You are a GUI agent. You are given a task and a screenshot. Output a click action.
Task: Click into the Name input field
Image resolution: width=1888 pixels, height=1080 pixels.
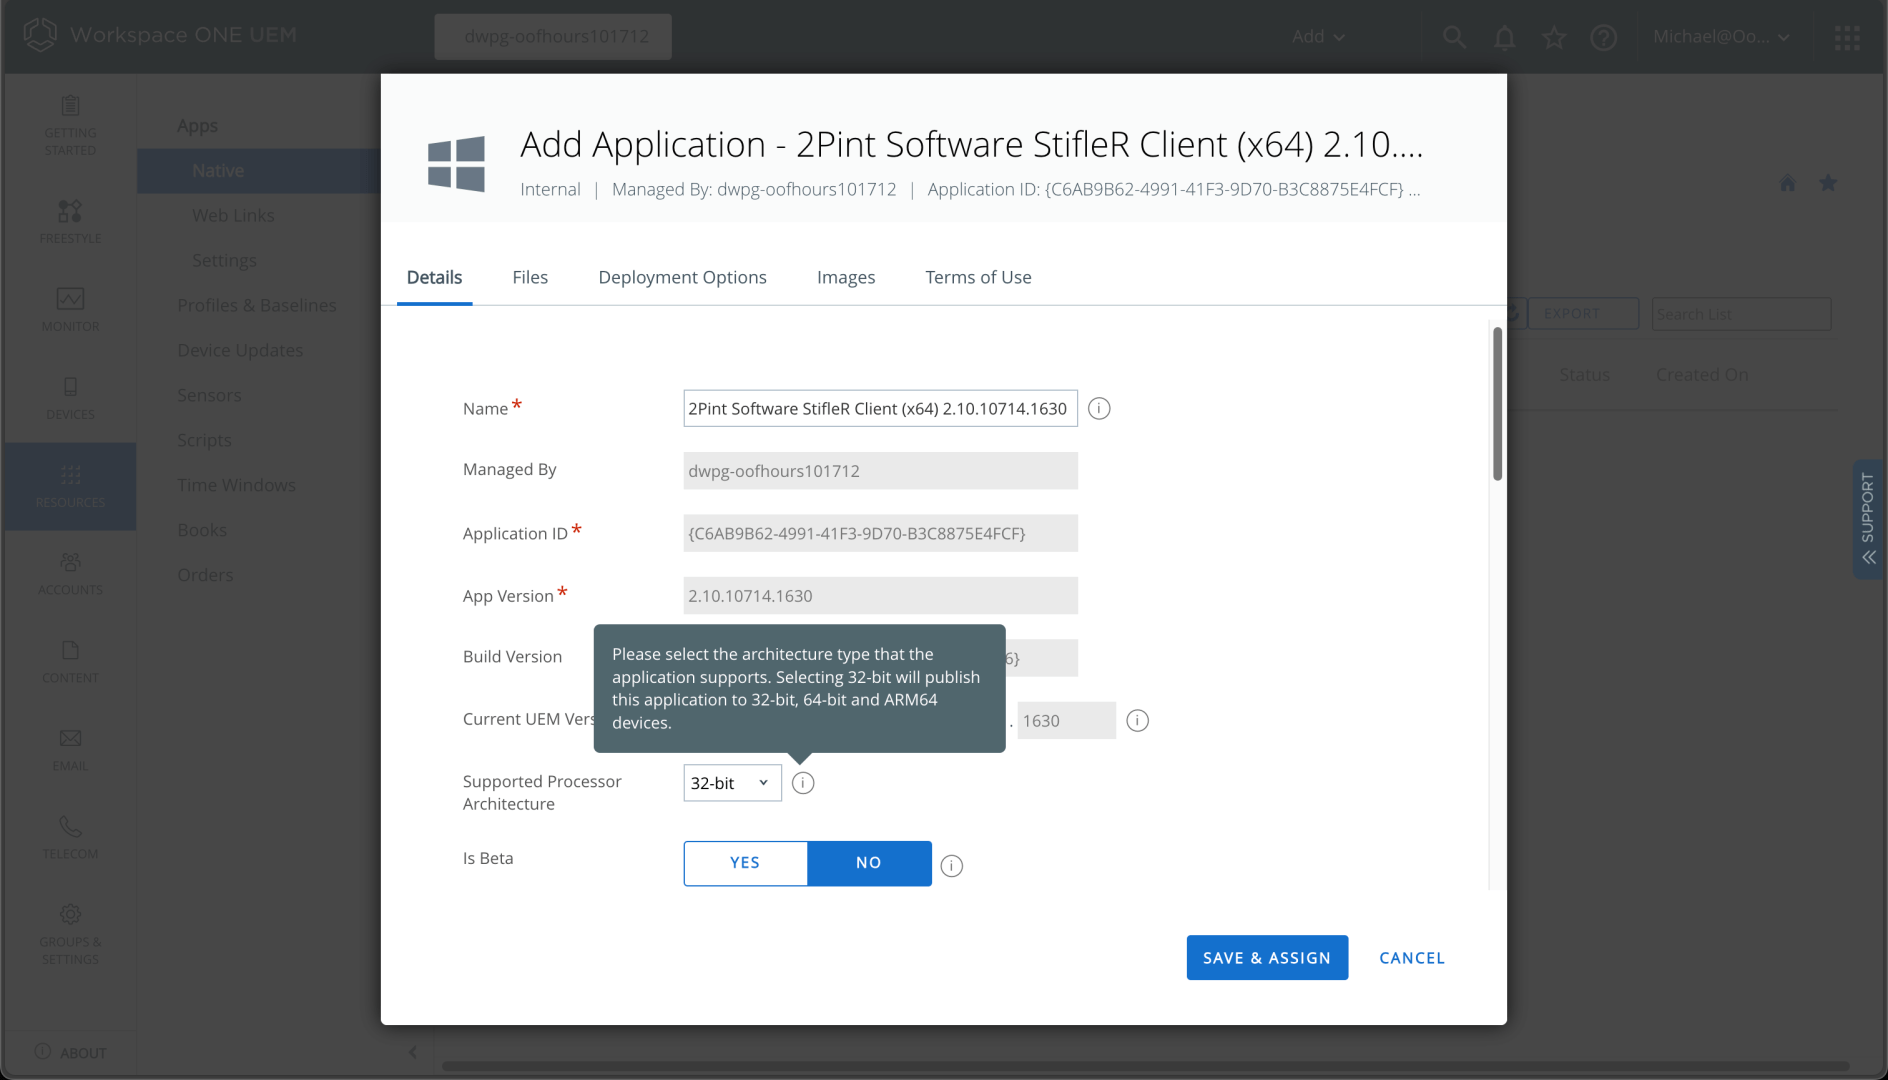pos(879,408)
